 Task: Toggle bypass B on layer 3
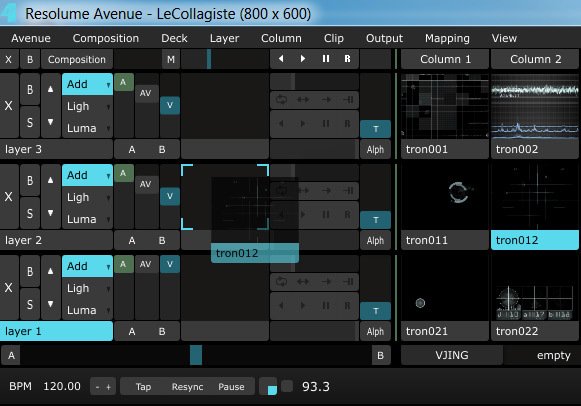30,89
